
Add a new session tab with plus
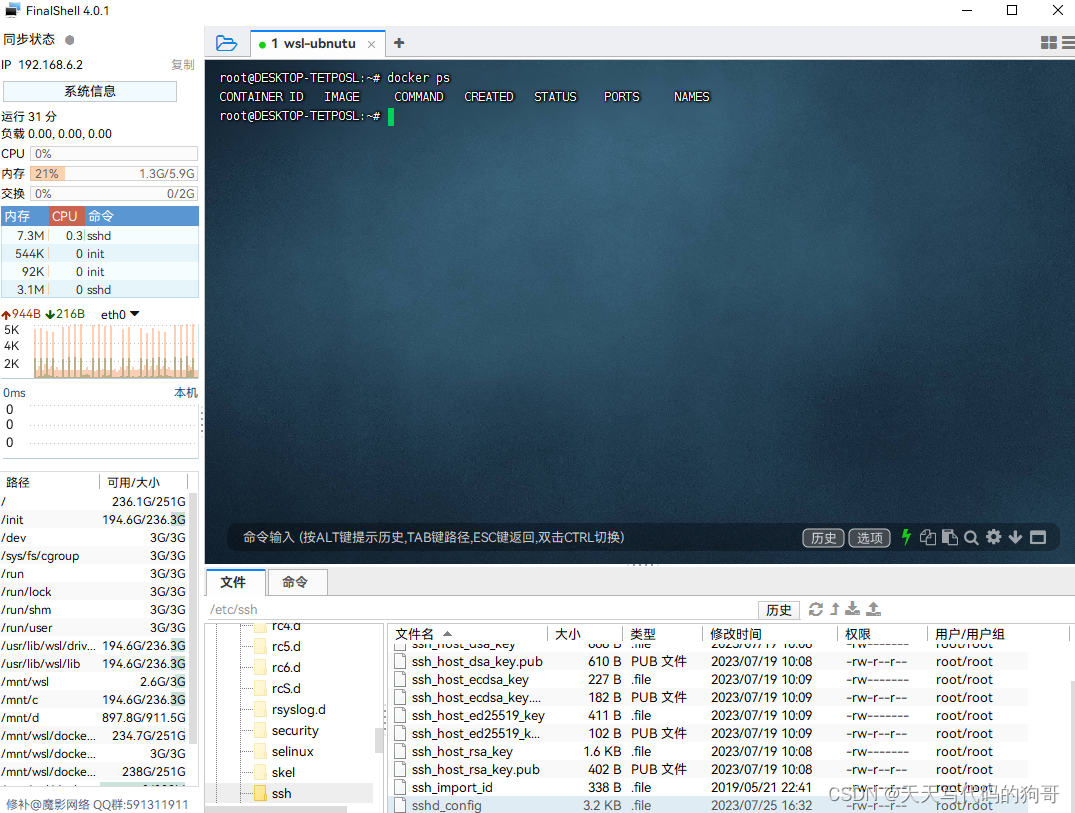(x=399, y=43)
